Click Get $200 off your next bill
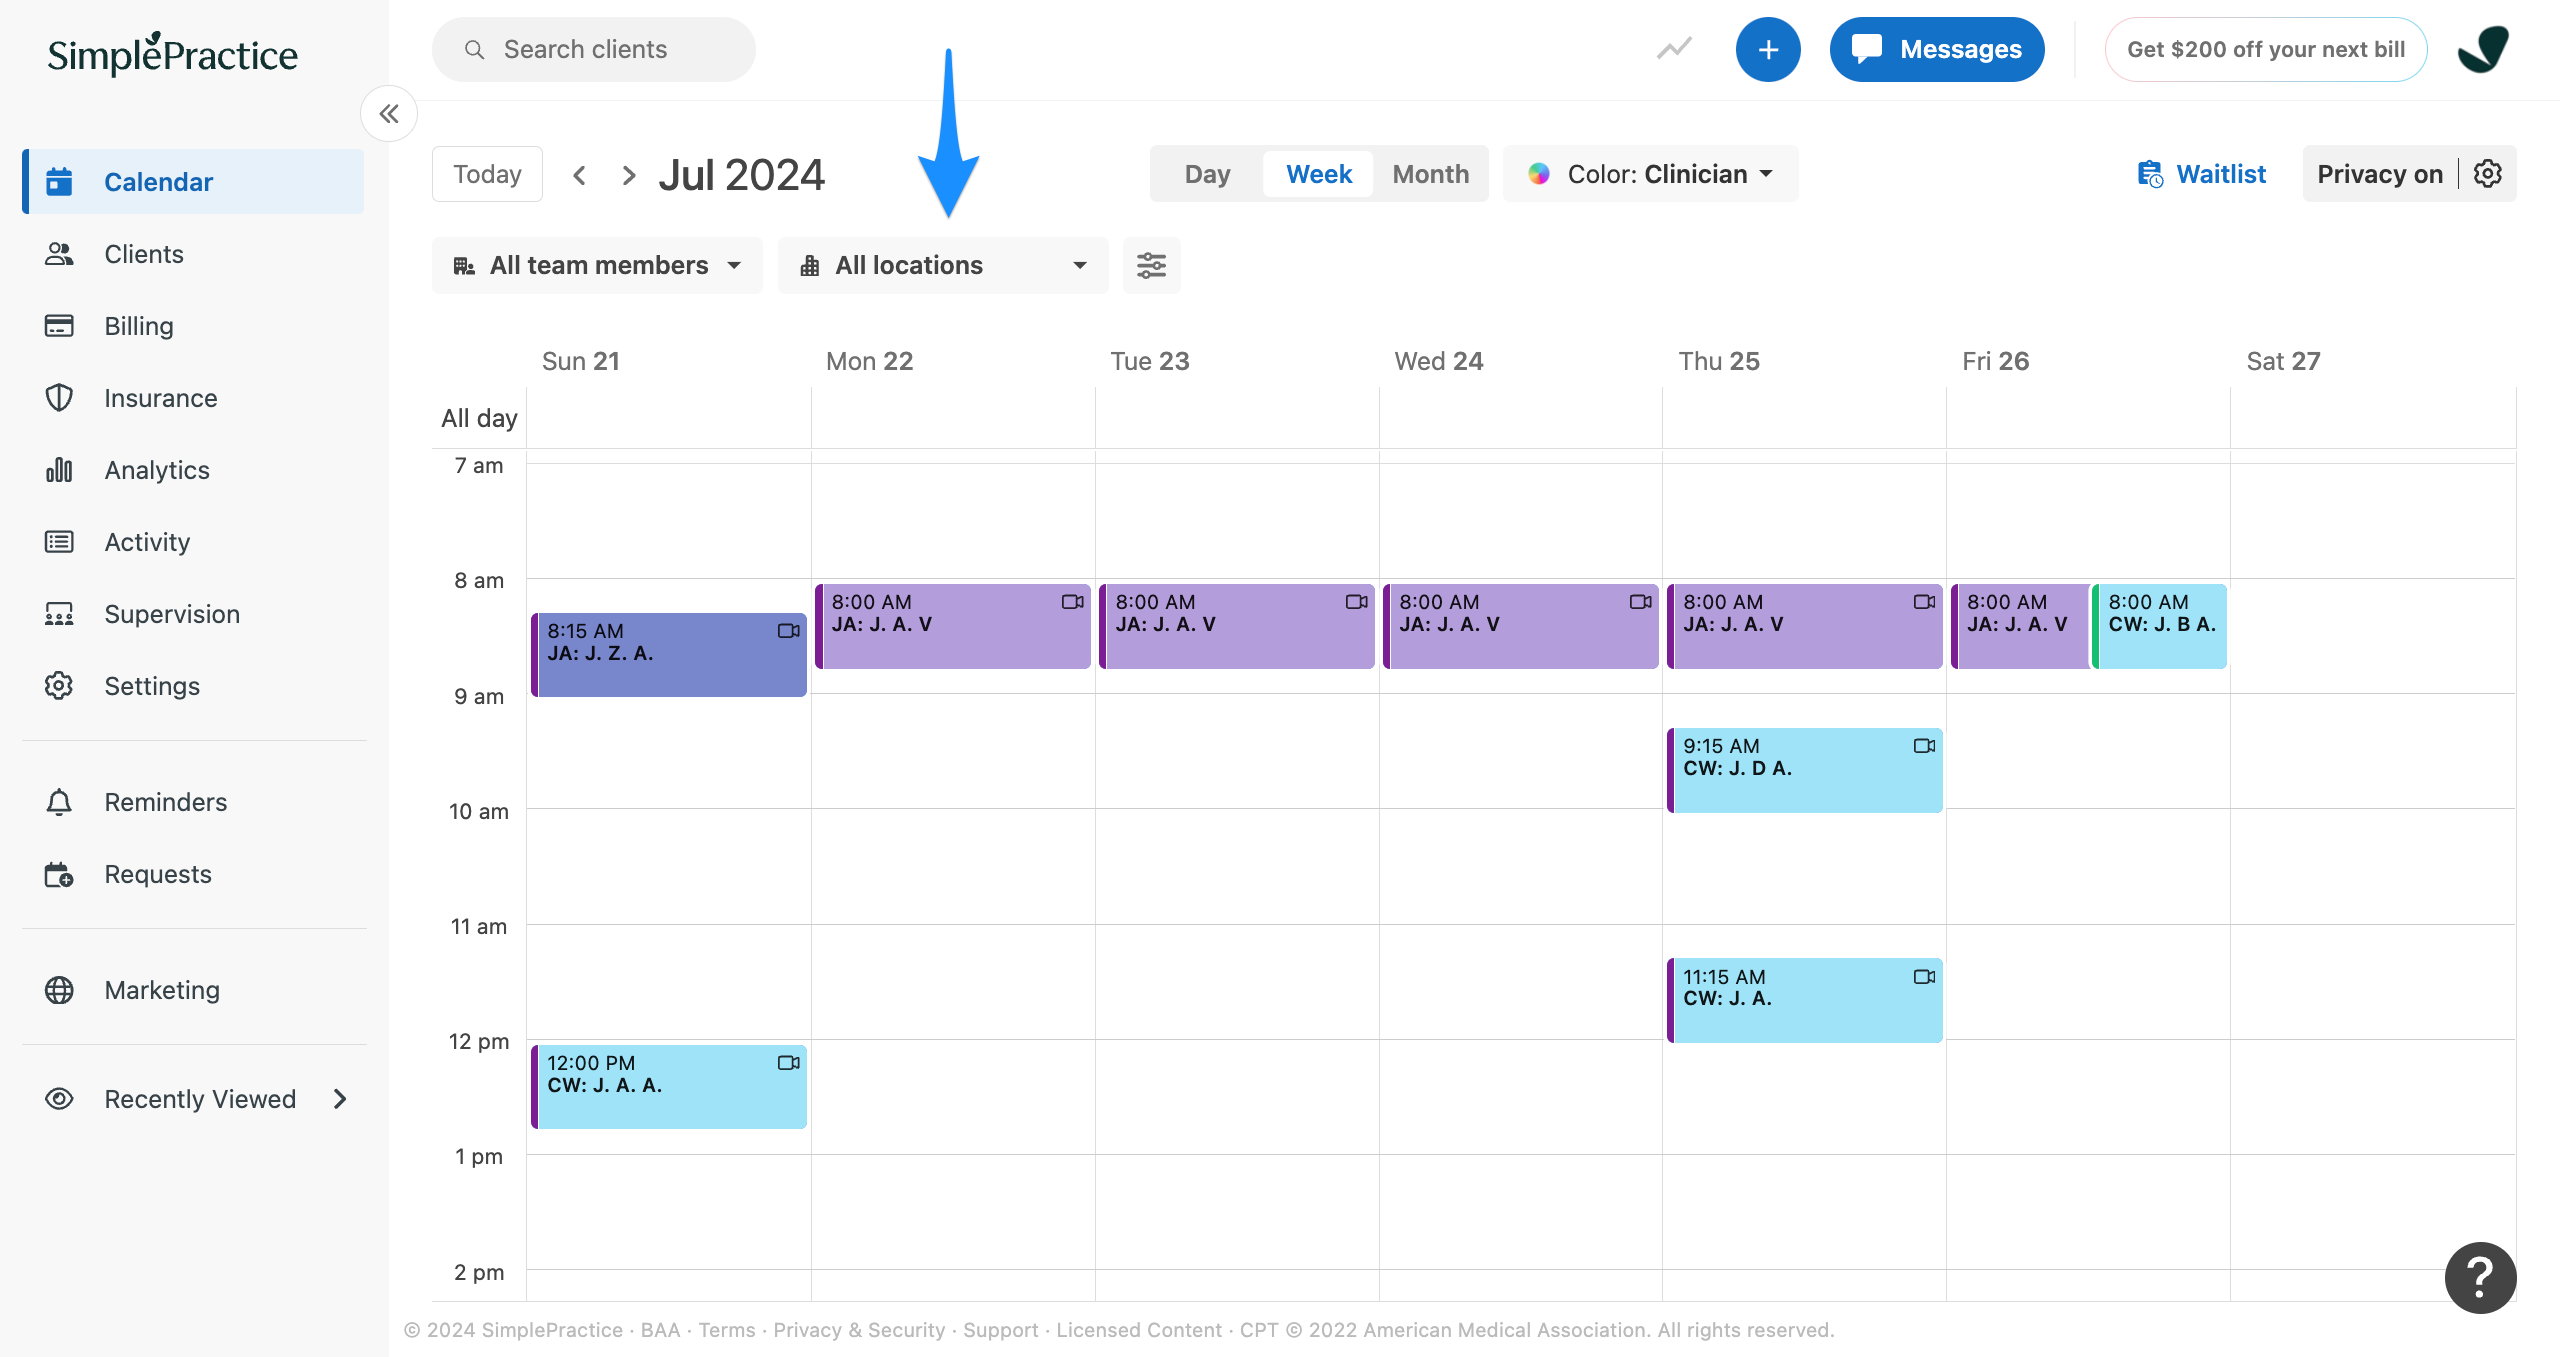The height and width of the screenshot is (1357, 2560). coord(2266,49)
